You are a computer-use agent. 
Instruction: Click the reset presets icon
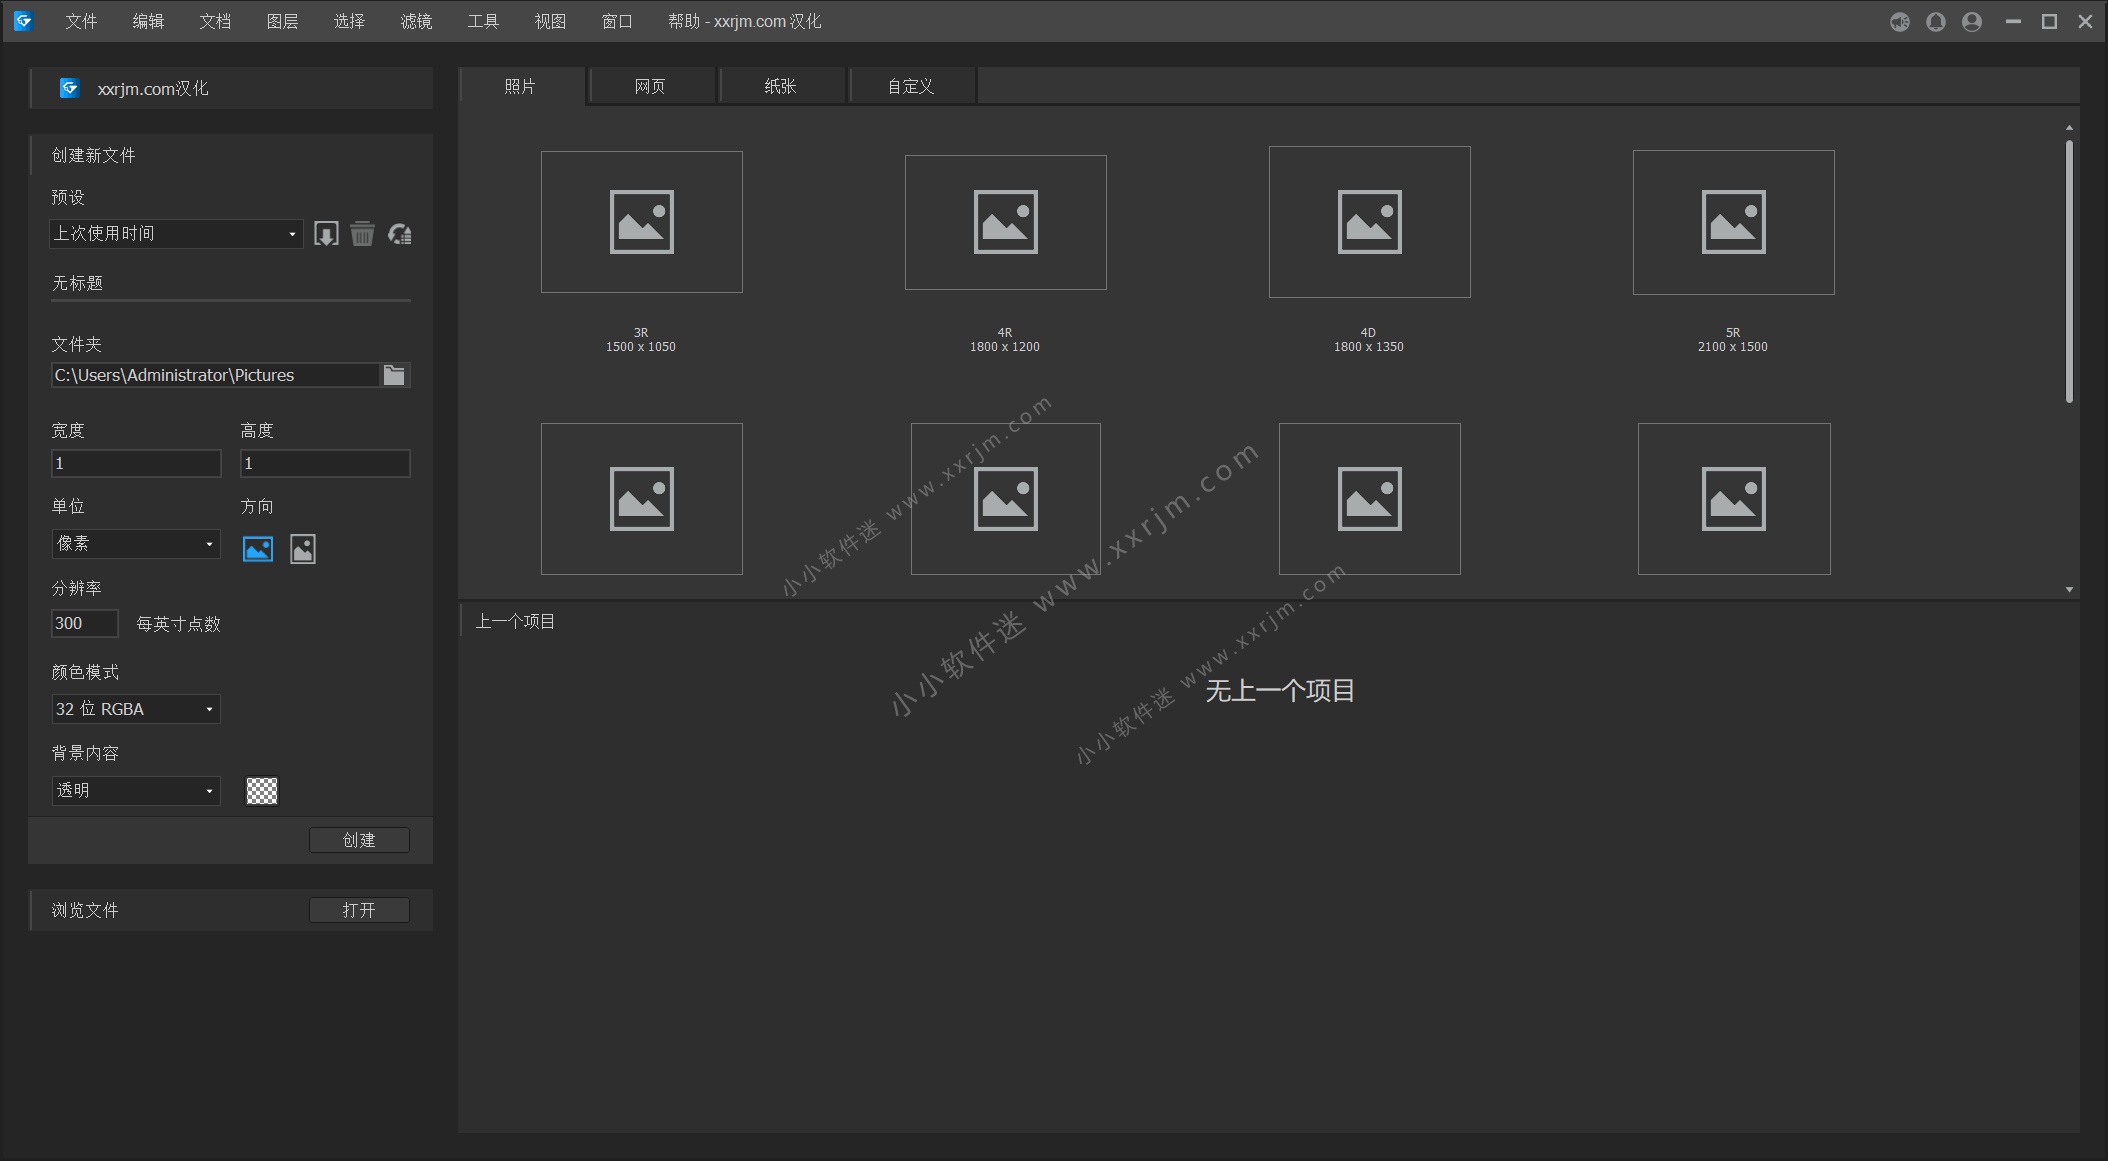(400, 234)
